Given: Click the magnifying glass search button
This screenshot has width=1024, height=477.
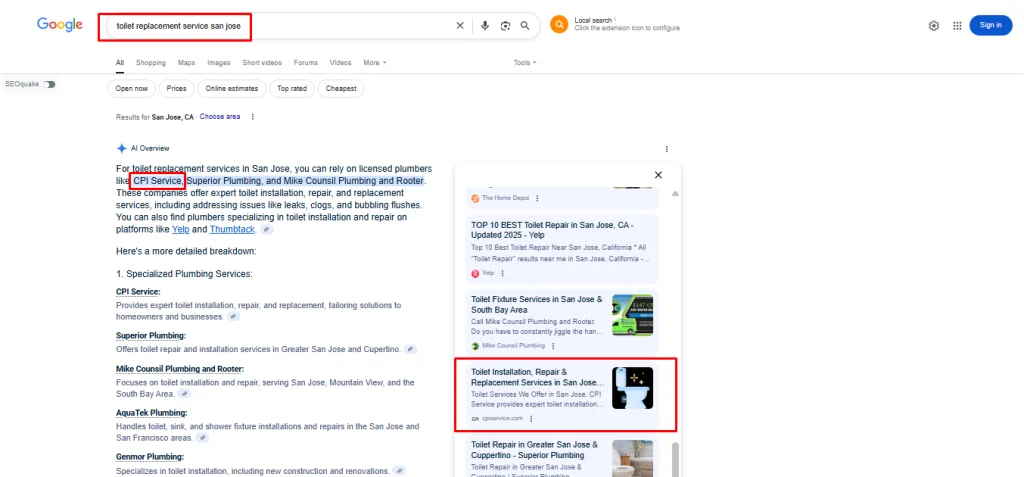Looking at the screenshot, I should (525, 26).
